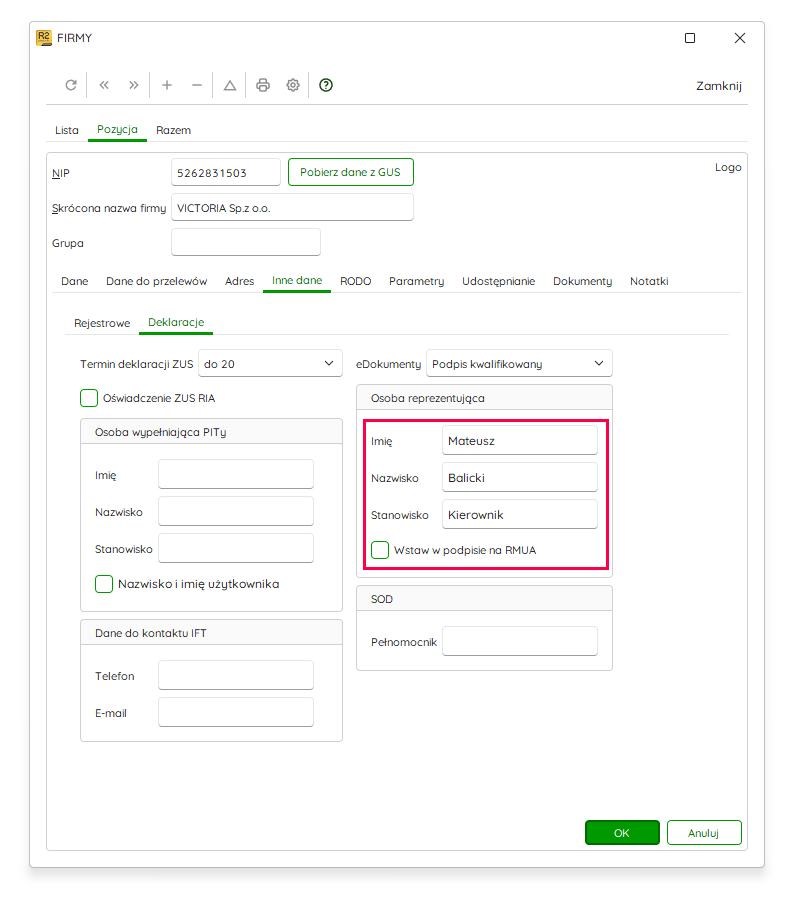
Task: Open the eDokumenty Podpis kwalifikowany dropdown
Action: point(519,364)
